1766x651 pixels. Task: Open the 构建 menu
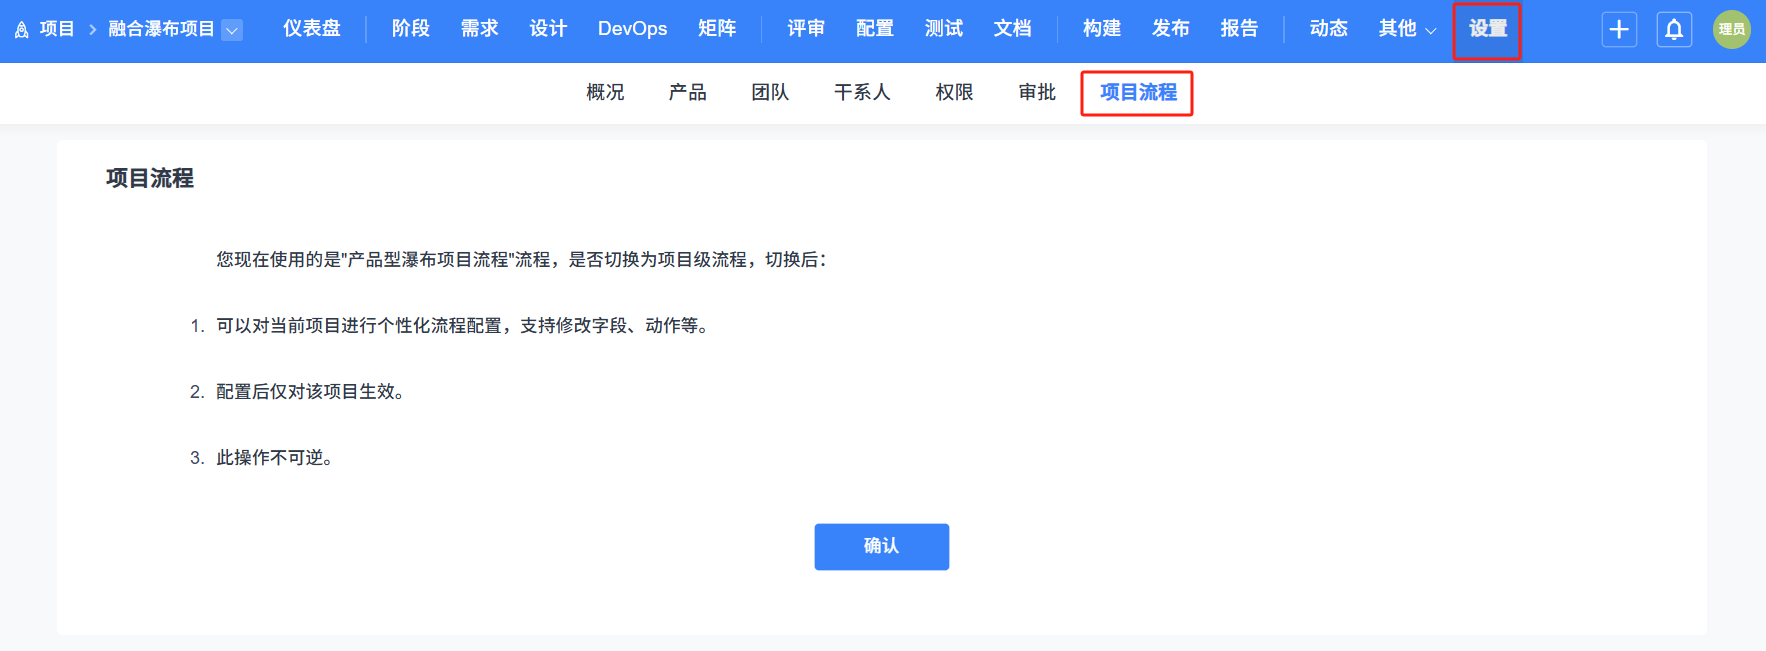(x=1102, y=29)
